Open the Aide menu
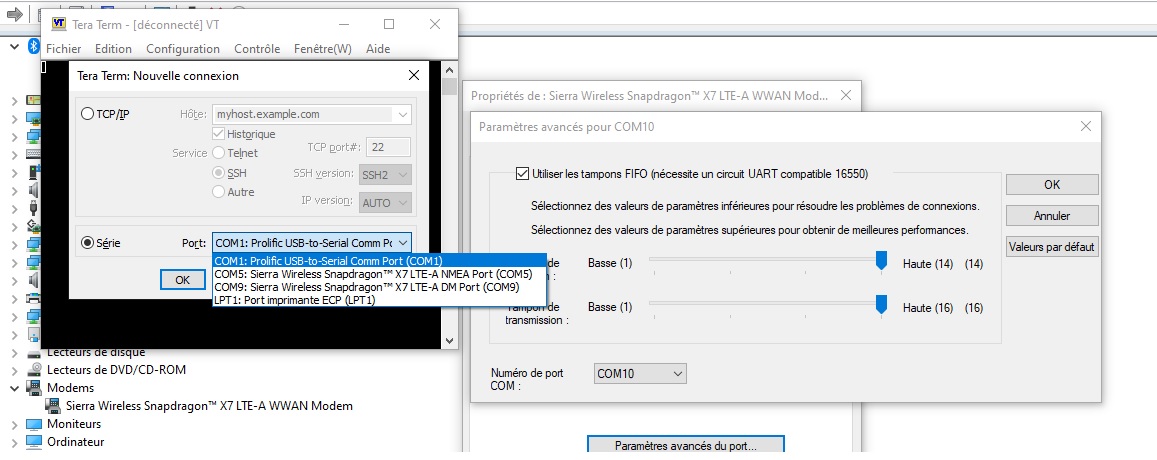This screenshot has width=1157, height=460. 378,49
